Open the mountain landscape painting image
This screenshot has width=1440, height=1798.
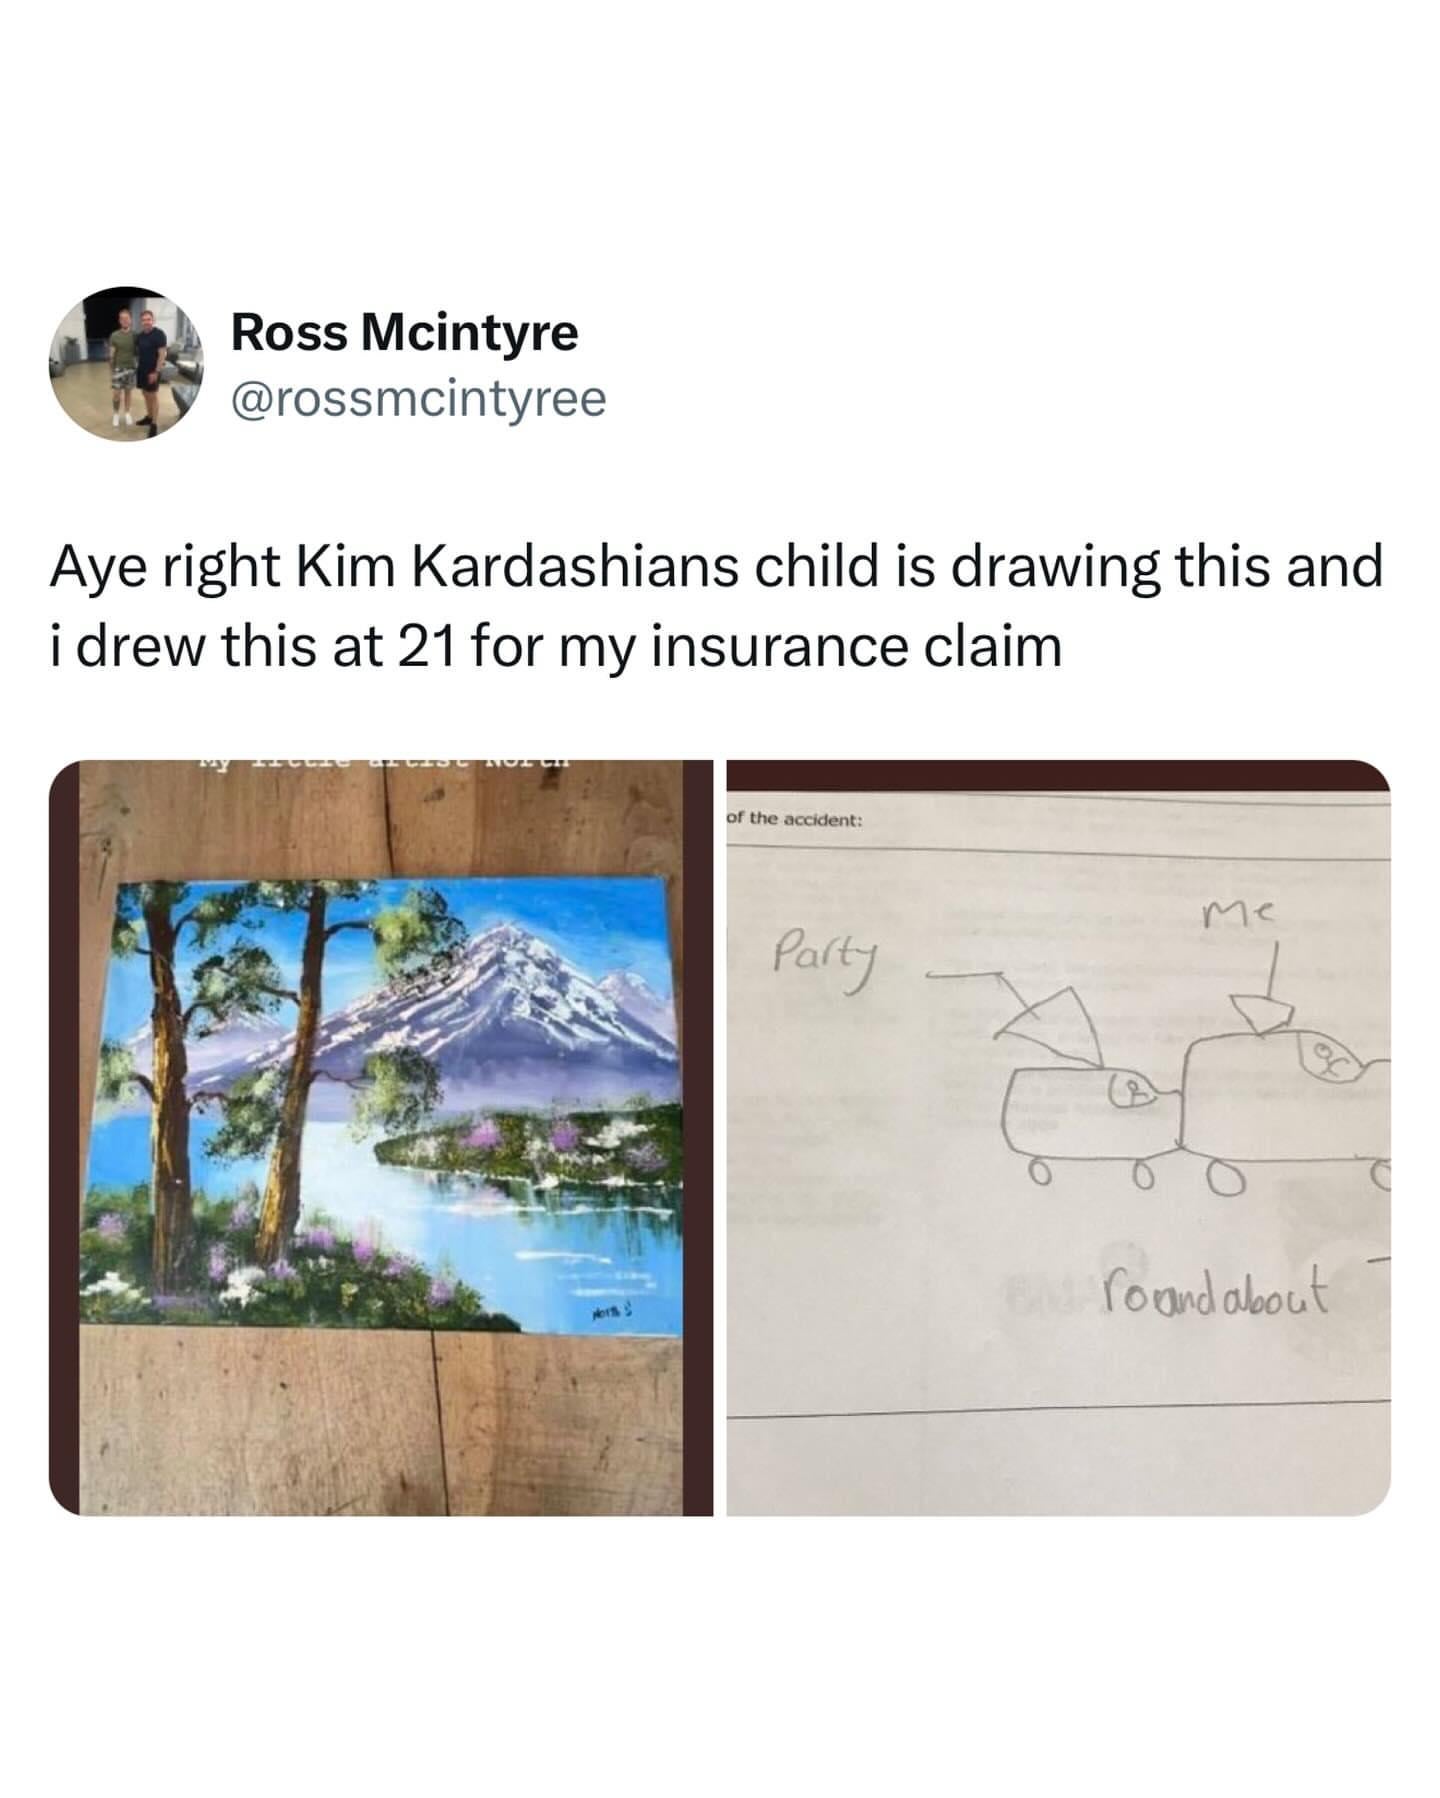[381, 1137]
